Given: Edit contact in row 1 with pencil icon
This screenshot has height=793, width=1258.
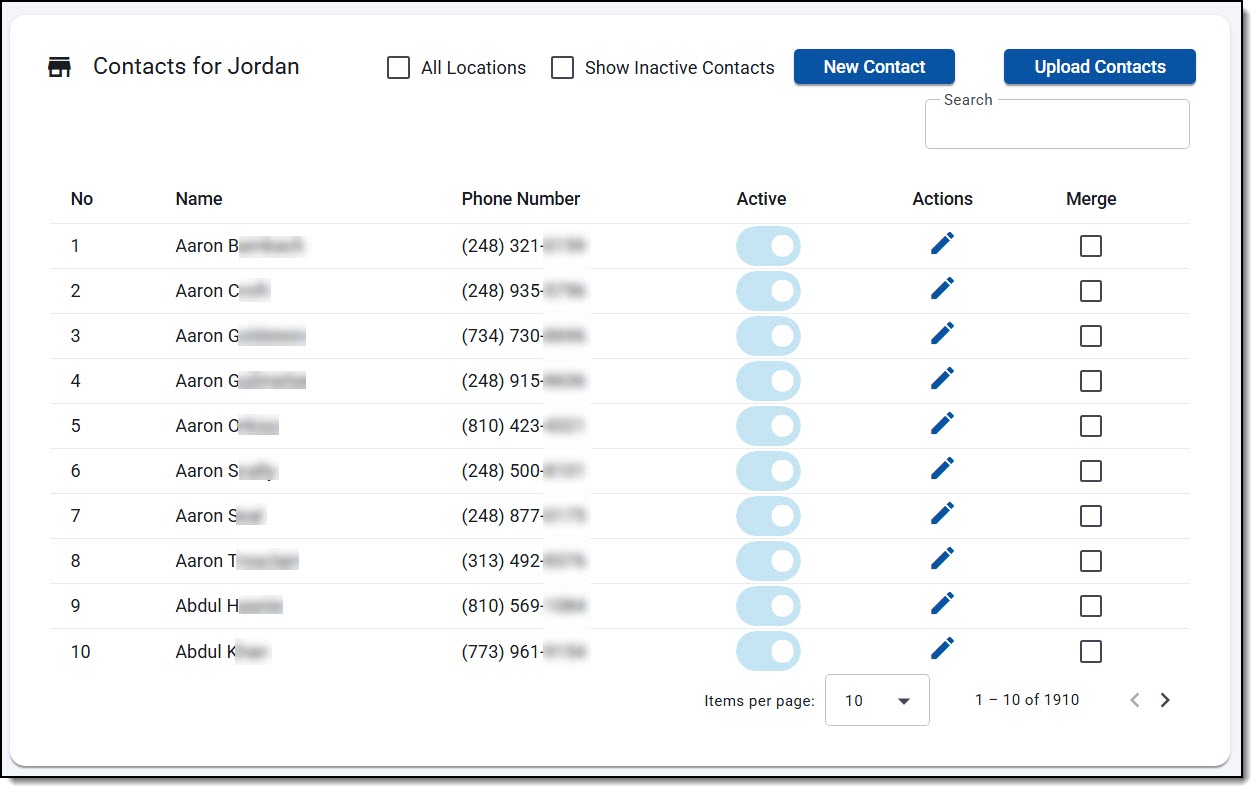Looking at the screenshot, I should tap(942, 243).
